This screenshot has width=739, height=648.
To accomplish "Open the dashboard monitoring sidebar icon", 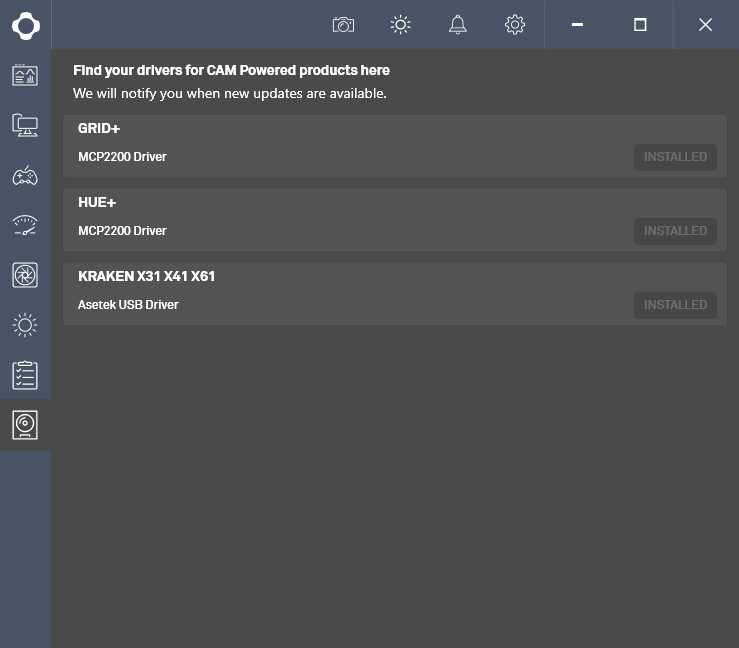I will 25,75.
